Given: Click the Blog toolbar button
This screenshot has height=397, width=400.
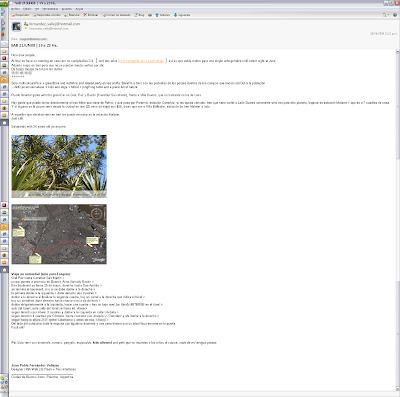Looking at the screenshot, I should [x=139, y=15].
